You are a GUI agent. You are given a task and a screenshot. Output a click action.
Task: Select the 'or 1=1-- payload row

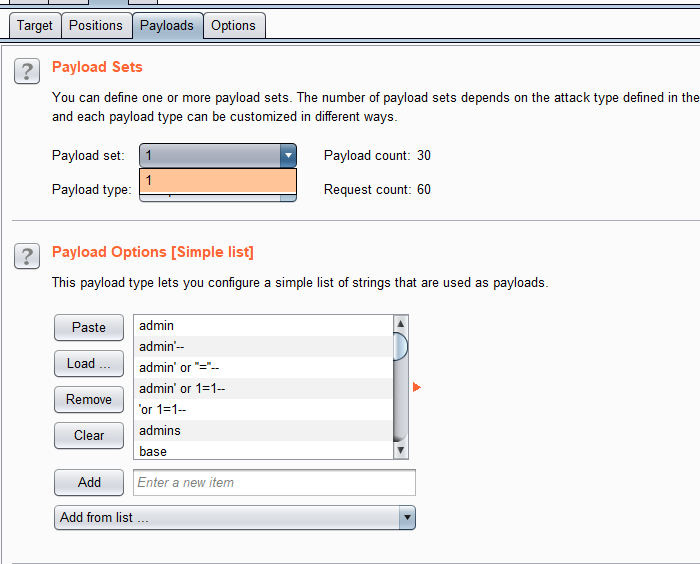pos(263,409)
